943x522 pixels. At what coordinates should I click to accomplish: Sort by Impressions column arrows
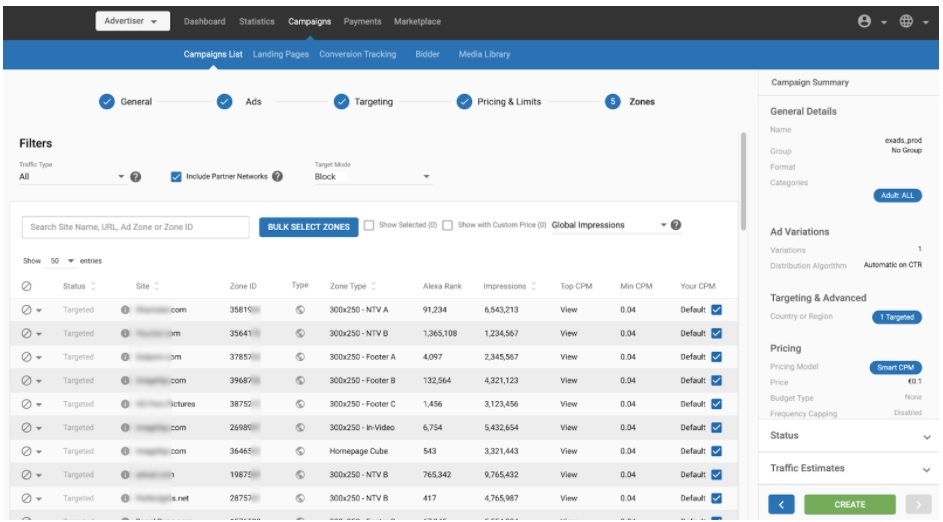point(533,286)
